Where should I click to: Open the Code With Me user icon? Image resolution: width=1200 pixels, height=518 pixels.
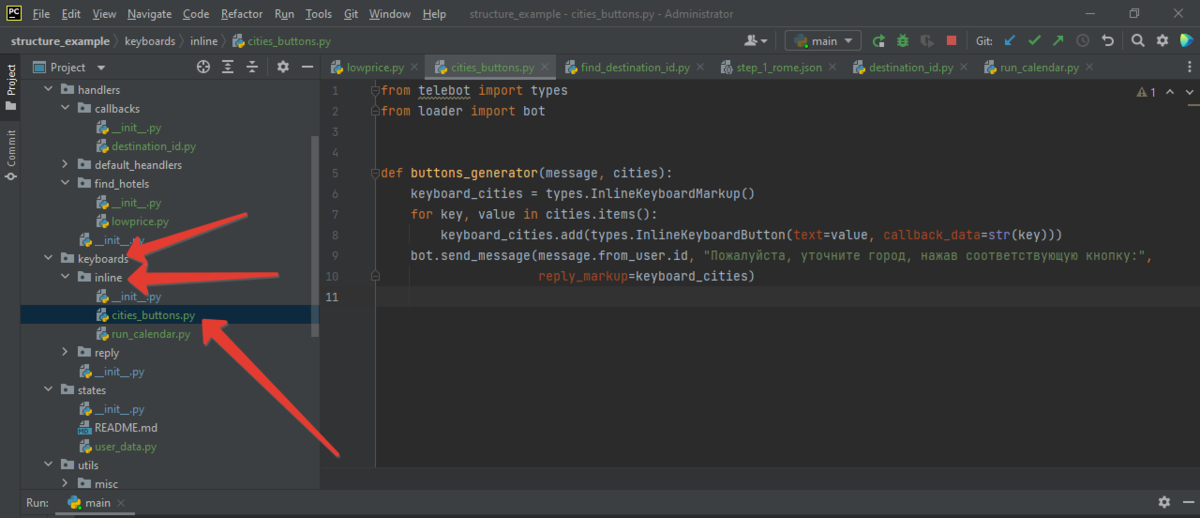(756, 41)
